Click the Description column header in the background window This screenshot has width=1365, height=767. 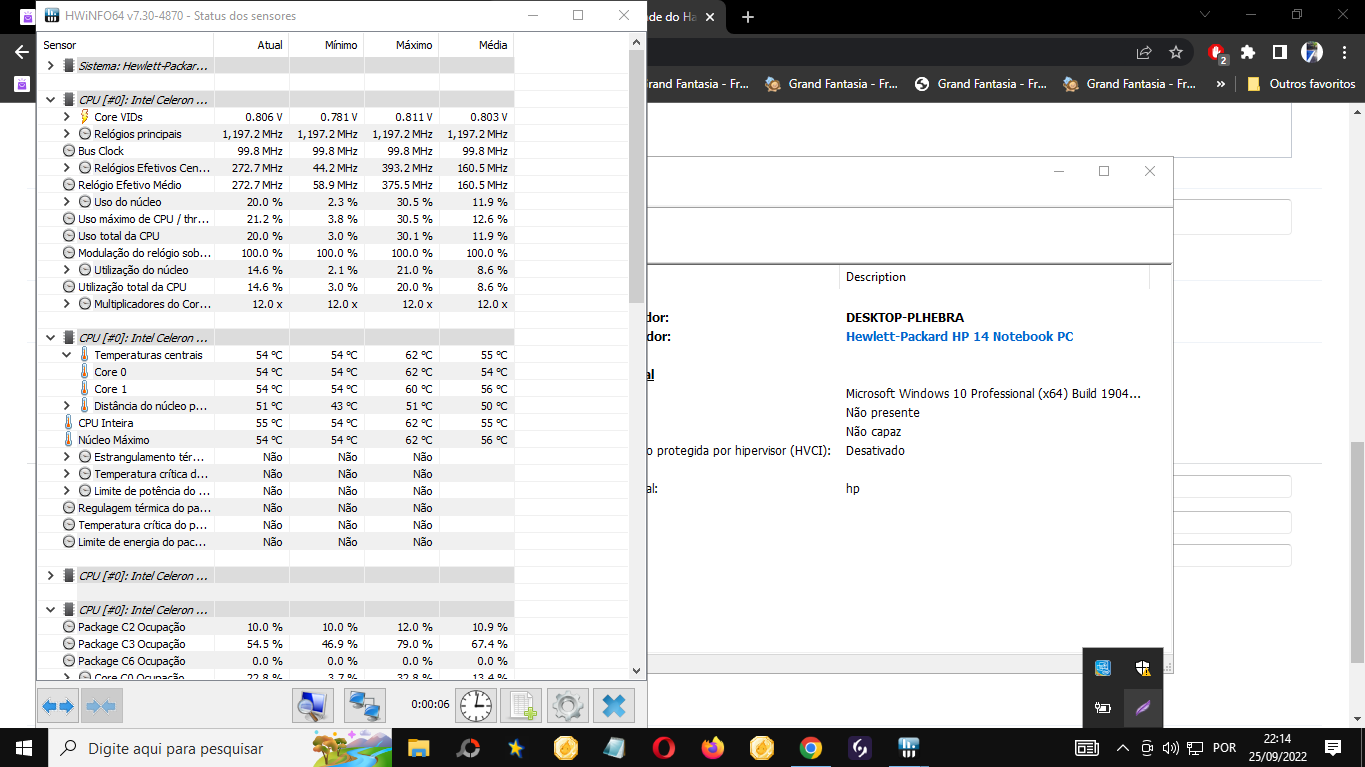(x=994, y=277)
